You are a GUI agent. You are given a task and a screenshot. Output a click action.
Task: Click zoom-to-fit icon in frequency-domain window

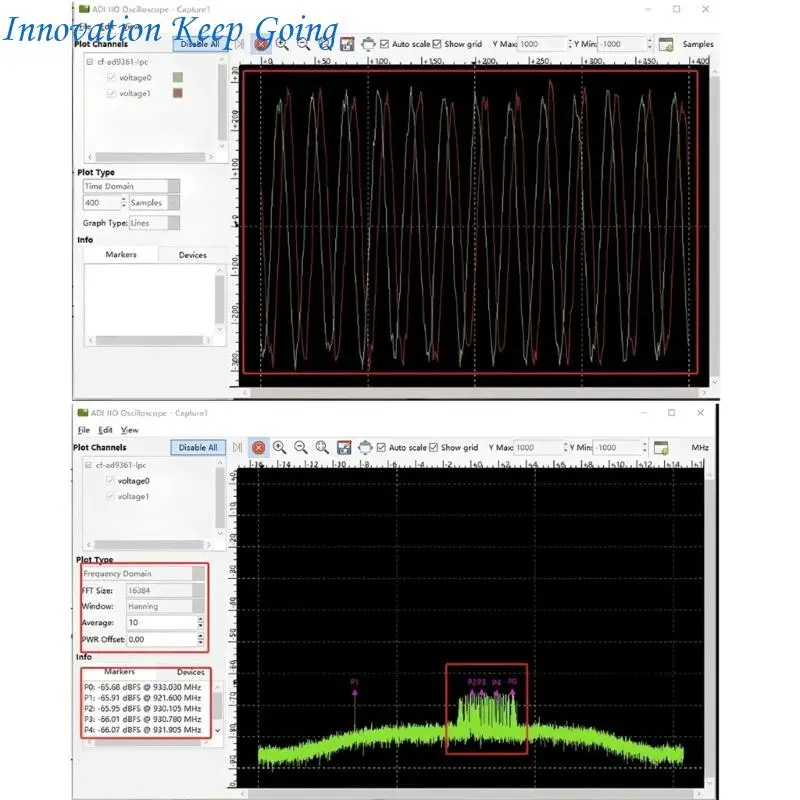322,447
